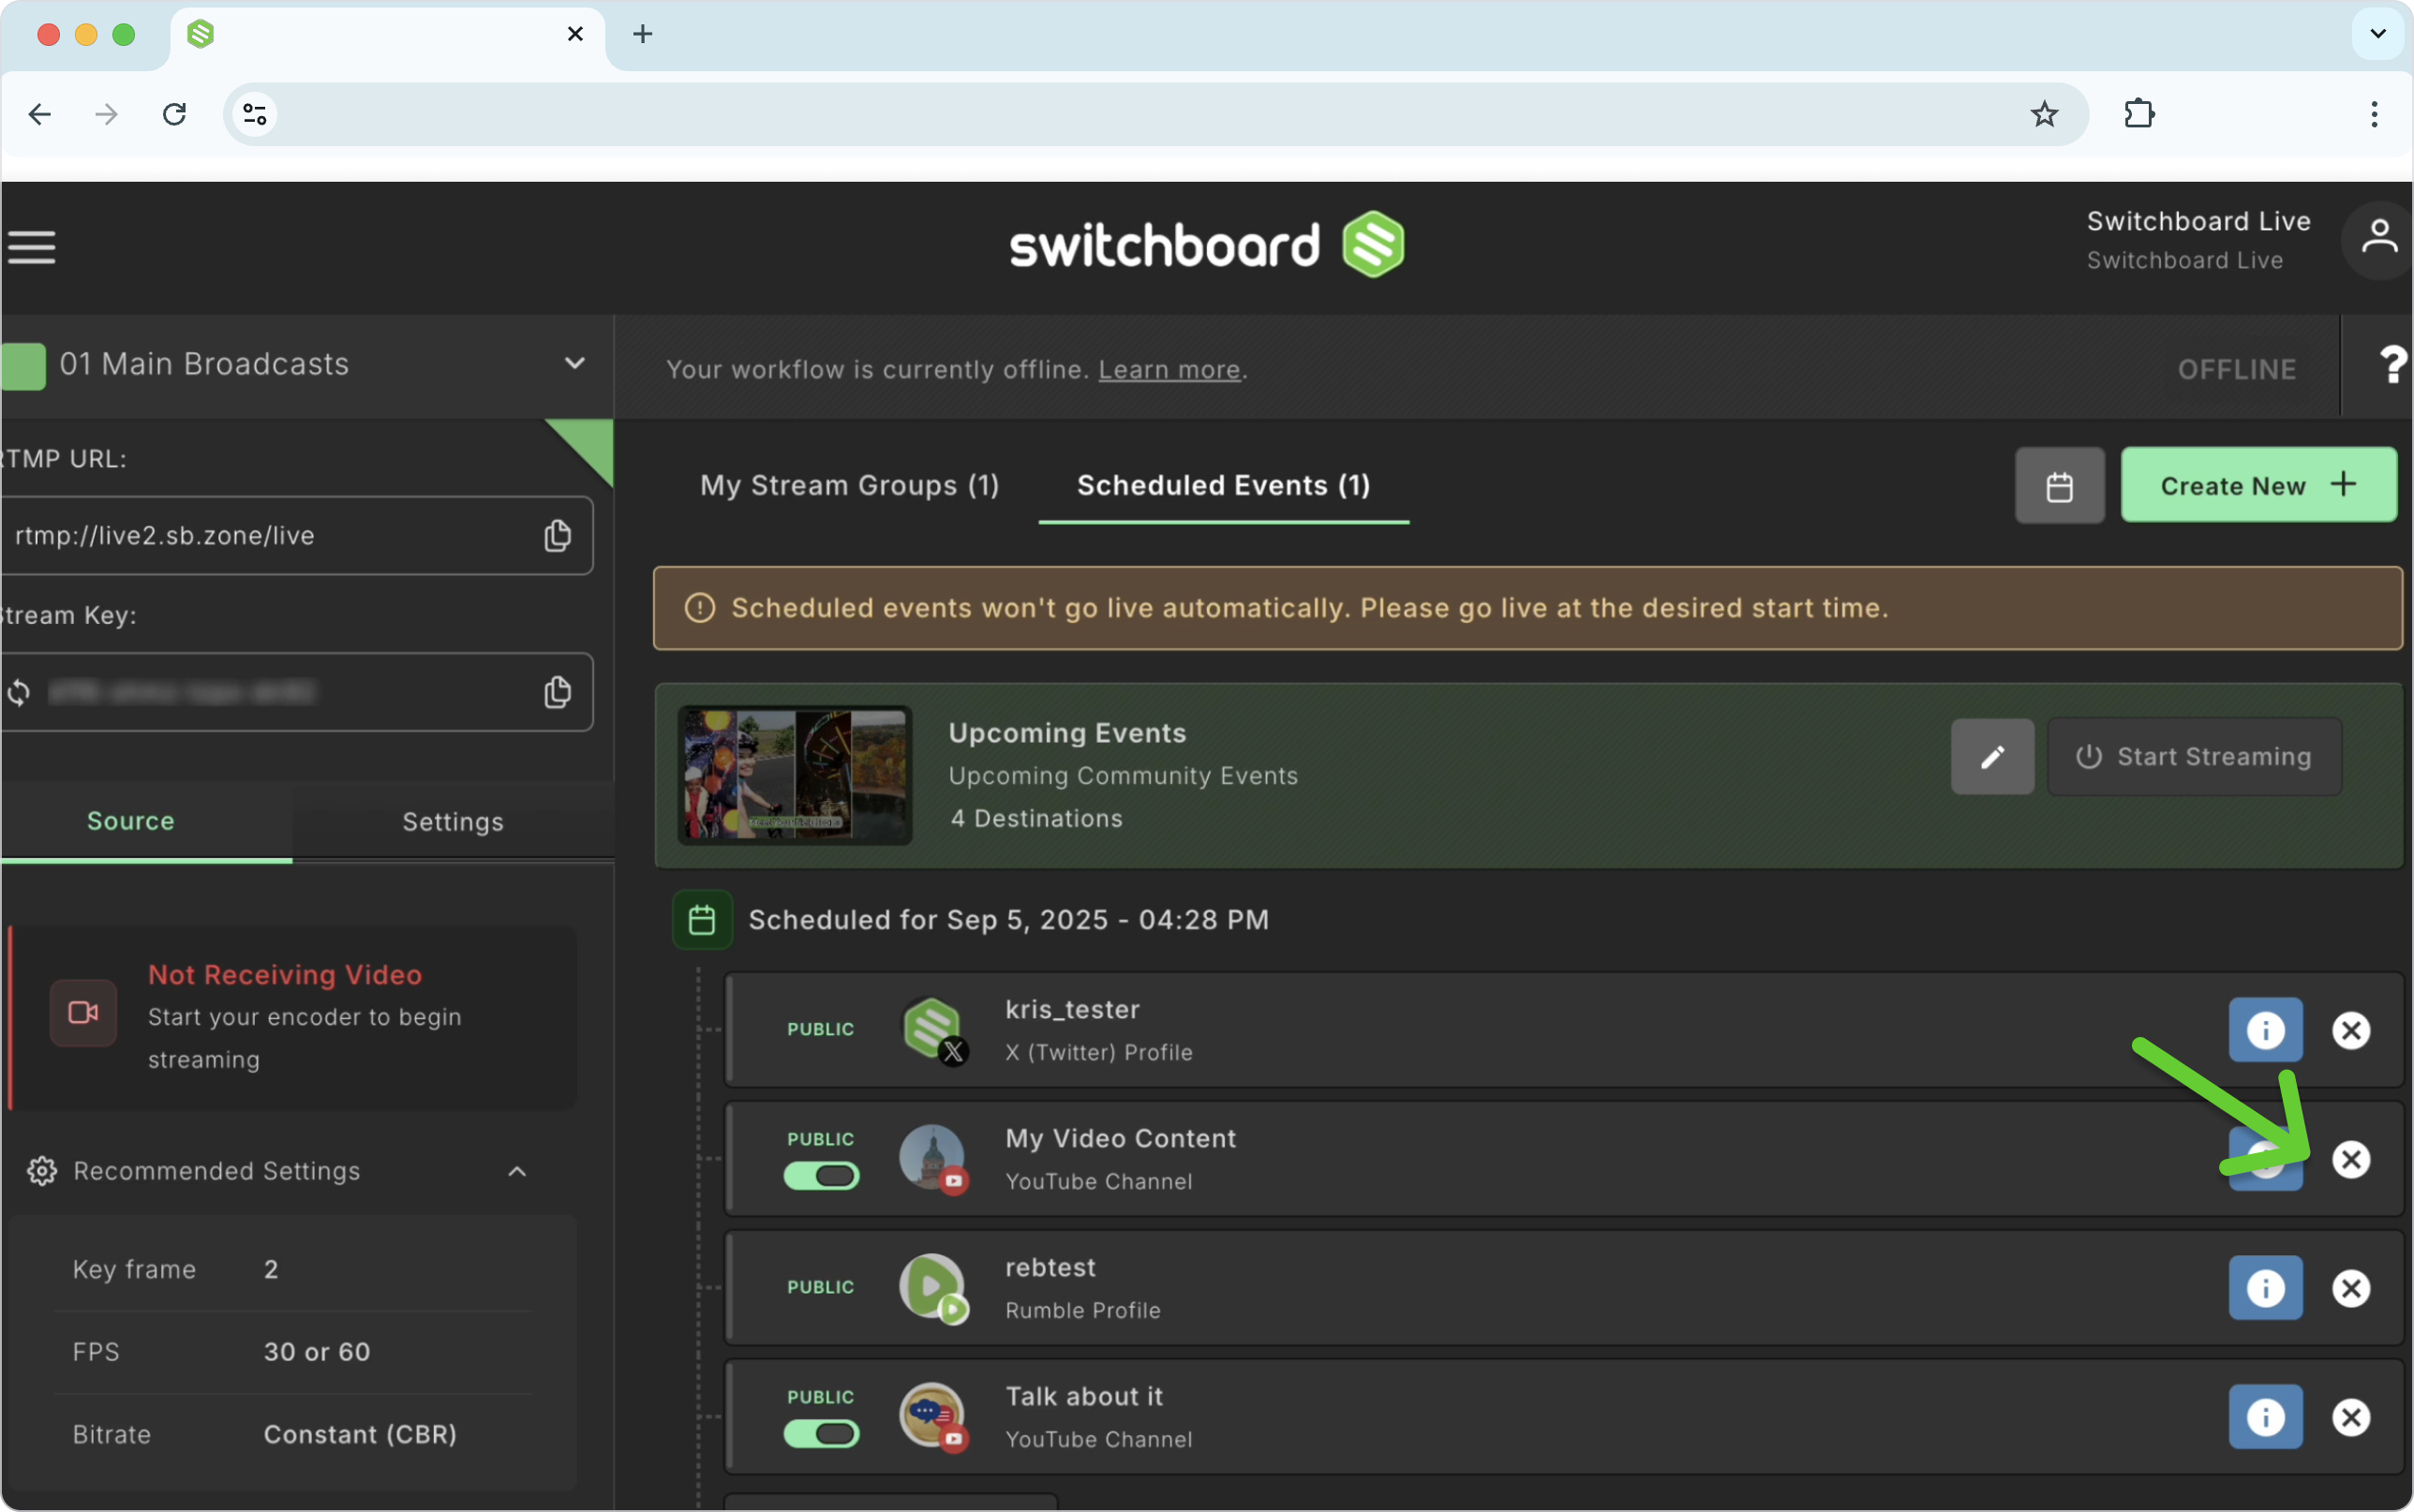The image size is (2414, 1512).
Task: Click the Not Receiving Video camera icon
Action: click(84, 1013)
